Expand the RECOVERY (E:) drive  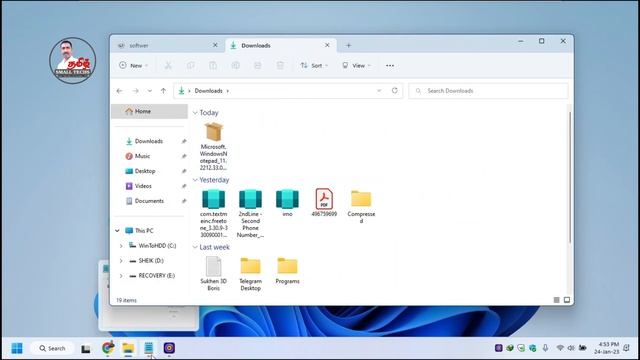(x=121, y=276)
